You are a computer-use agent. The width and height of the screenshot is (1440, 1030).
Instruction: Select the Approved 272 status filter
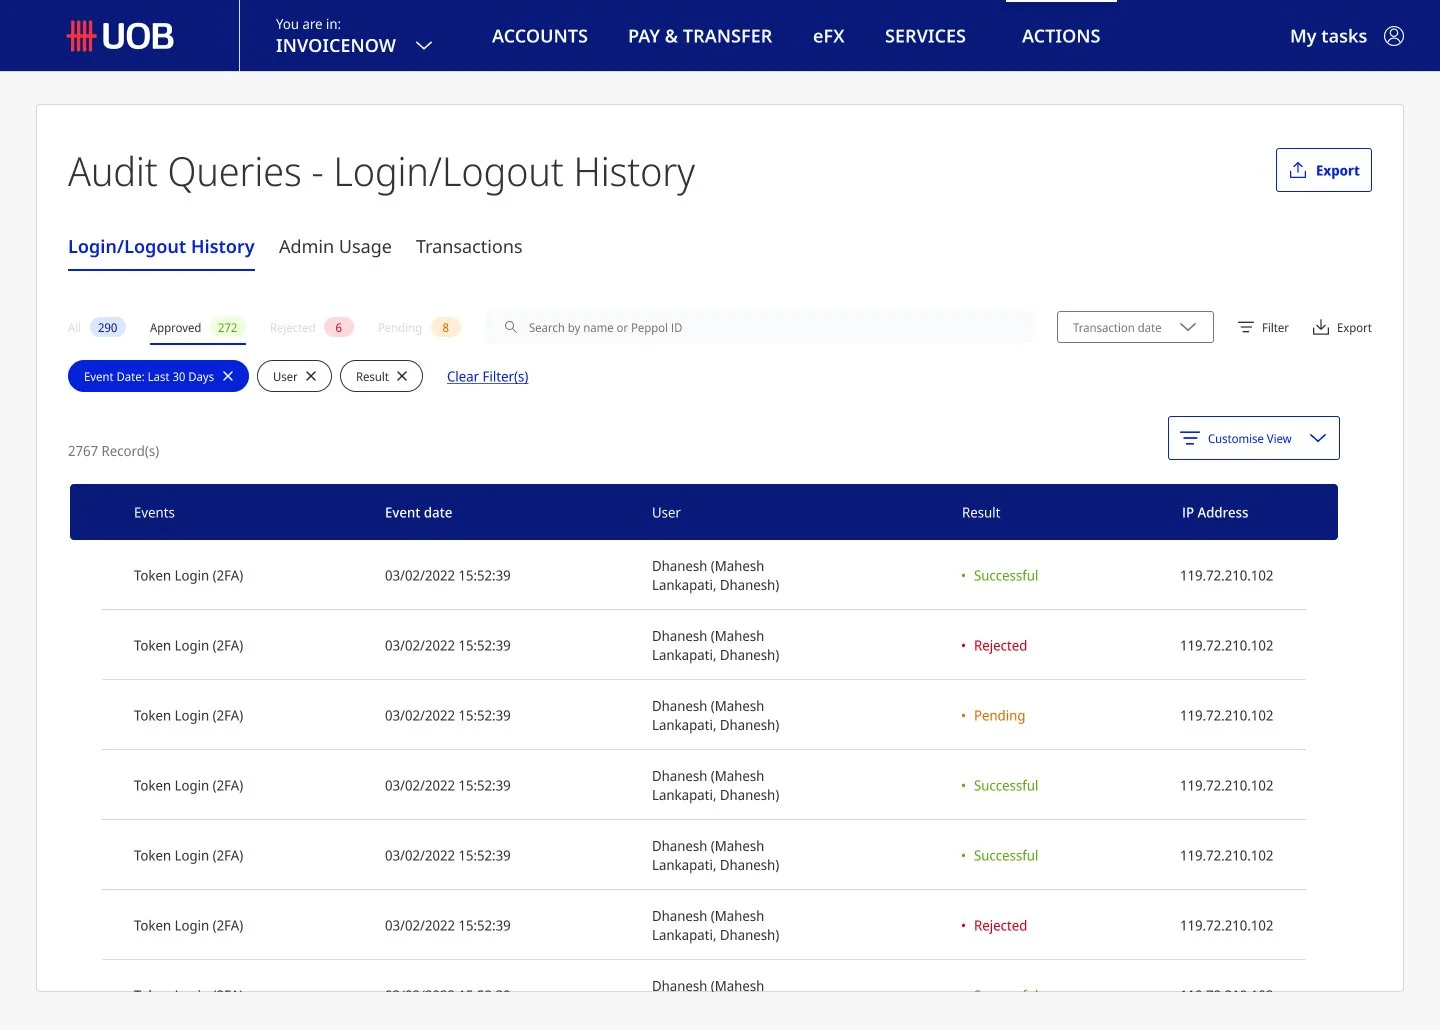[x=198, y=327]
